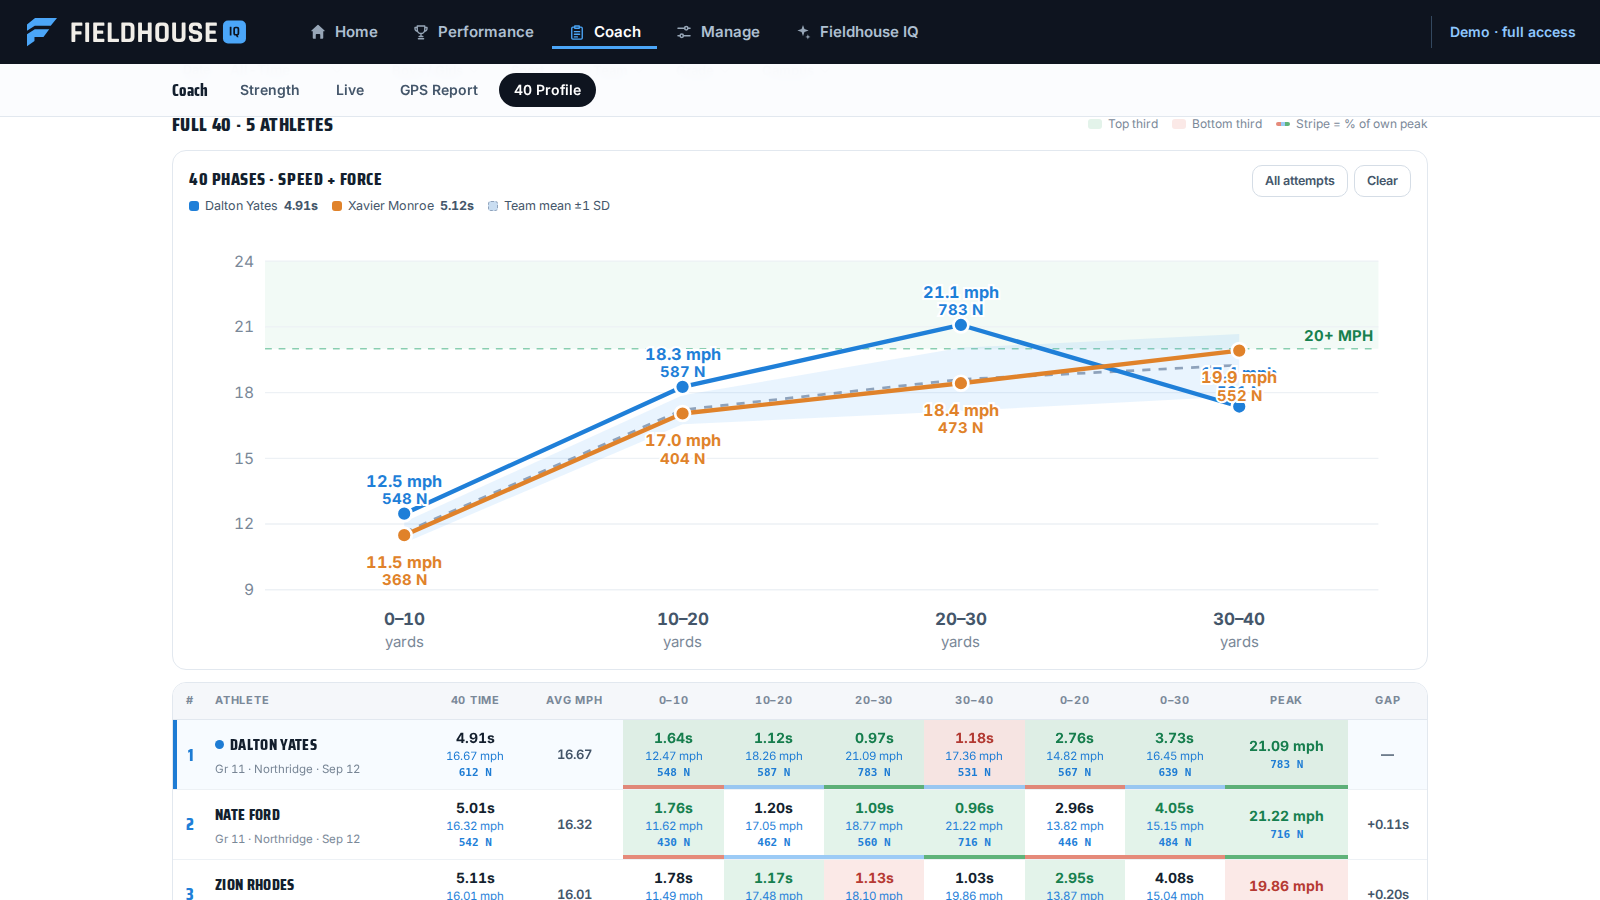
Task: Switch to the Live tab
Action: [350, 90]
